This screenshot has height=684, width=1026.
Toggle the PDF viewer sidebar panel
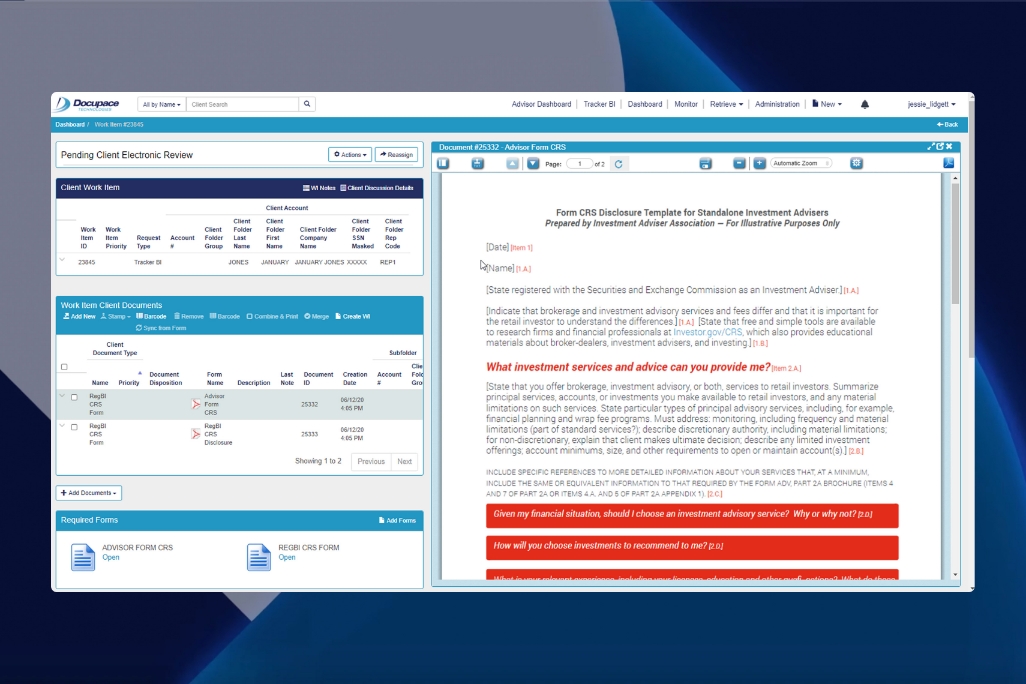pyautogui.click(x=443, y=163)
